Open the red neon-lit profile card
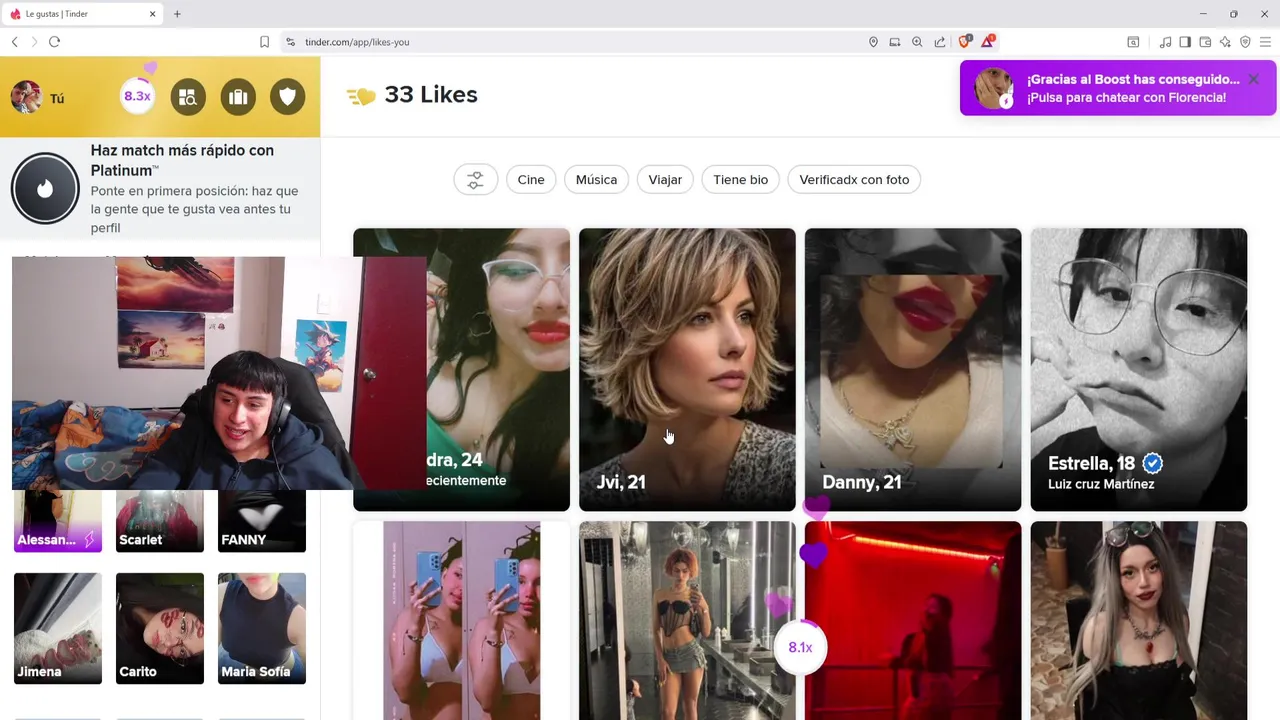This screenshot has height=720, width=1280. [913, 620]
